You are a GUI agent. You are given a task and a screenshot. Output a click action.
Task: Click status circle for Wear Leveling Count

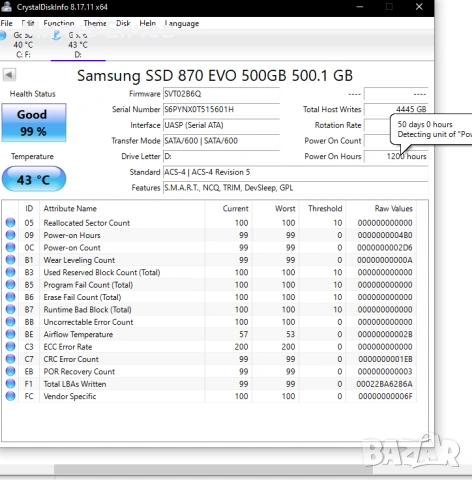tap(11, 260)
